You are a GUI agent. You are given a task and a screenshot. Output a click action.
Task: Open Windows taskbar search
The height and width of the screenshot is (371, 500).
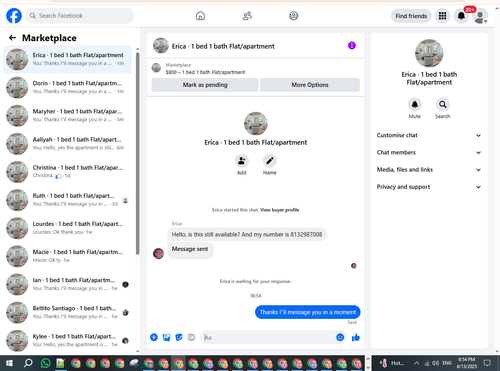coord(28,363)
